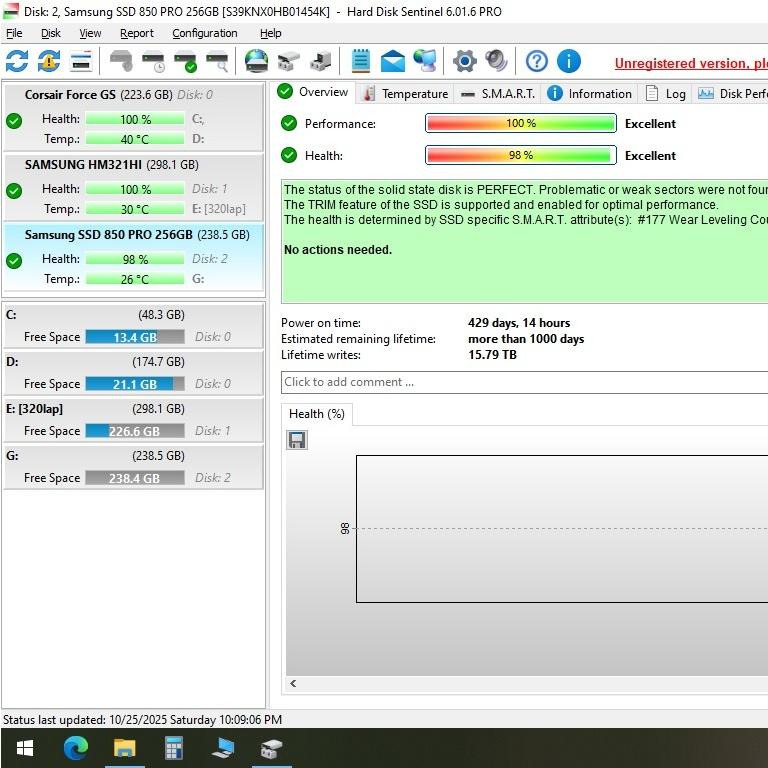Click the globe disk toolbar icon
The width and height of the screenshot is (768, 768).
257,61
